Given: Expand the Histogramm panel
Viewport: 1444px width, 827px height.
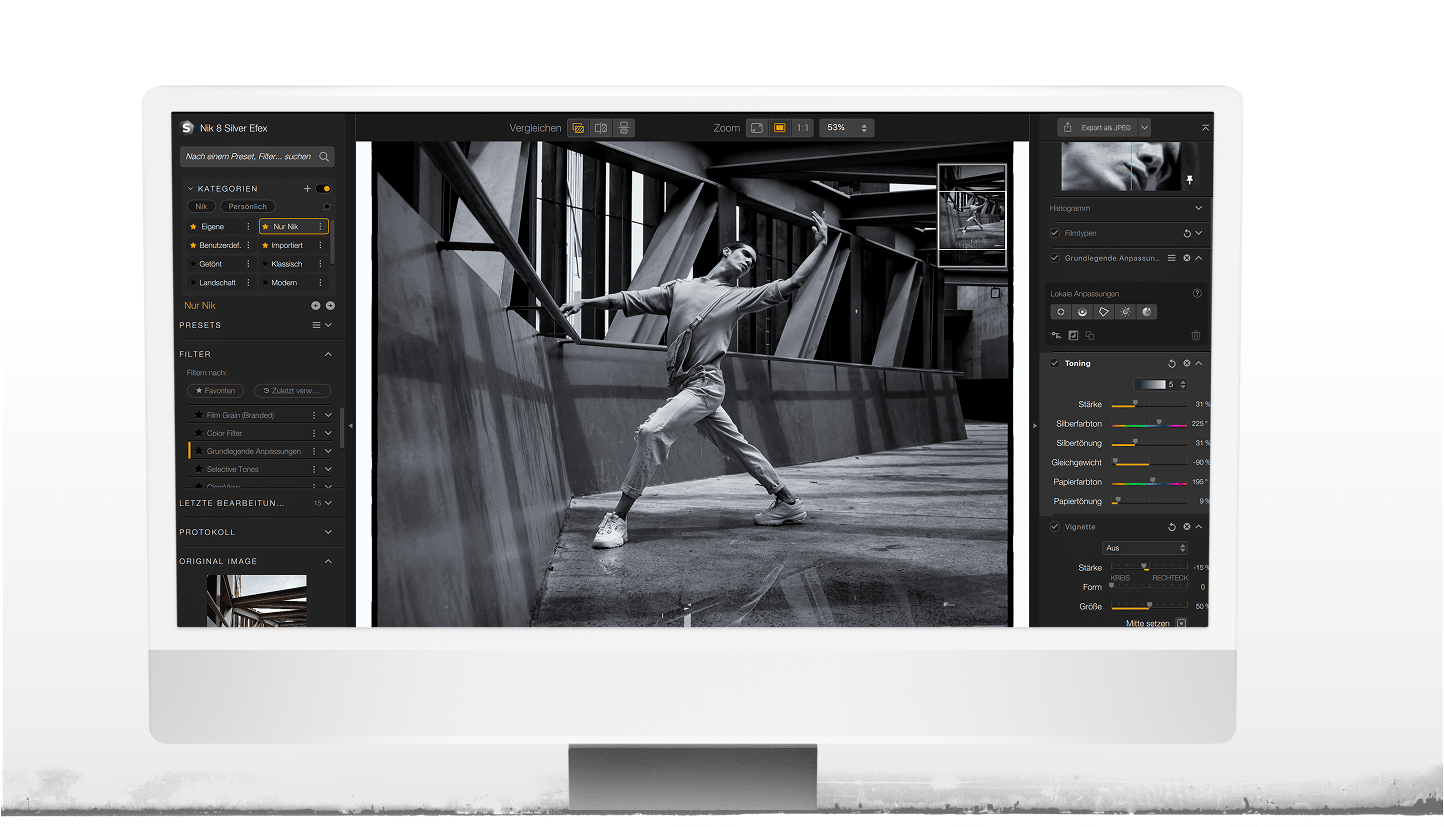Looking at the screenshot, I should 1198,208.
